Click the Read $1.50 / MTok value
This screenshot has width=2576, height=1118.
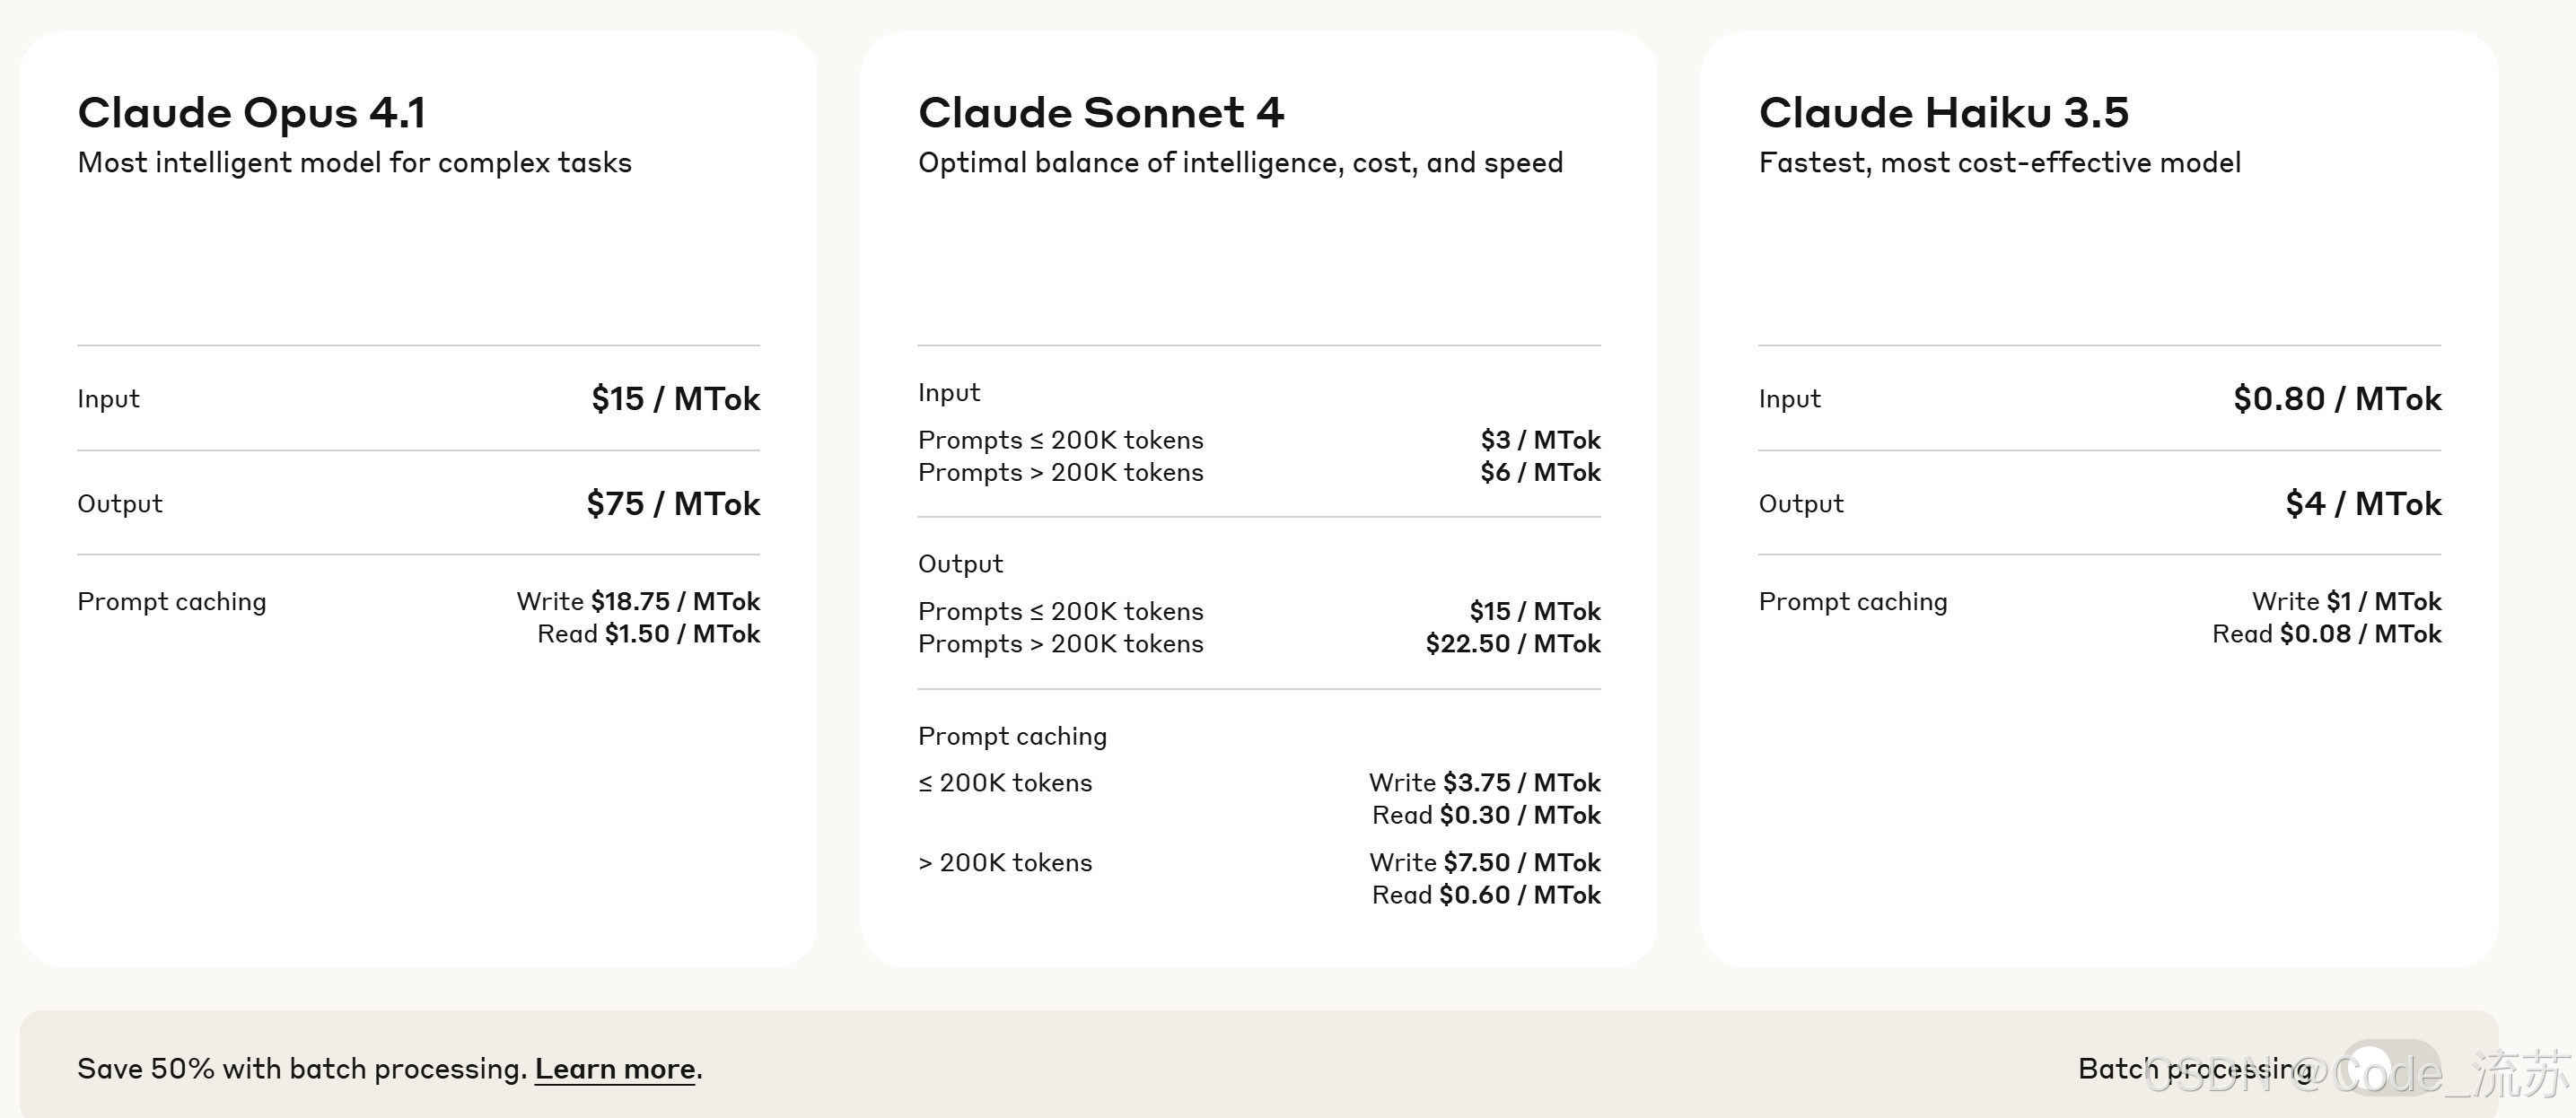click(x=649, y=634)
